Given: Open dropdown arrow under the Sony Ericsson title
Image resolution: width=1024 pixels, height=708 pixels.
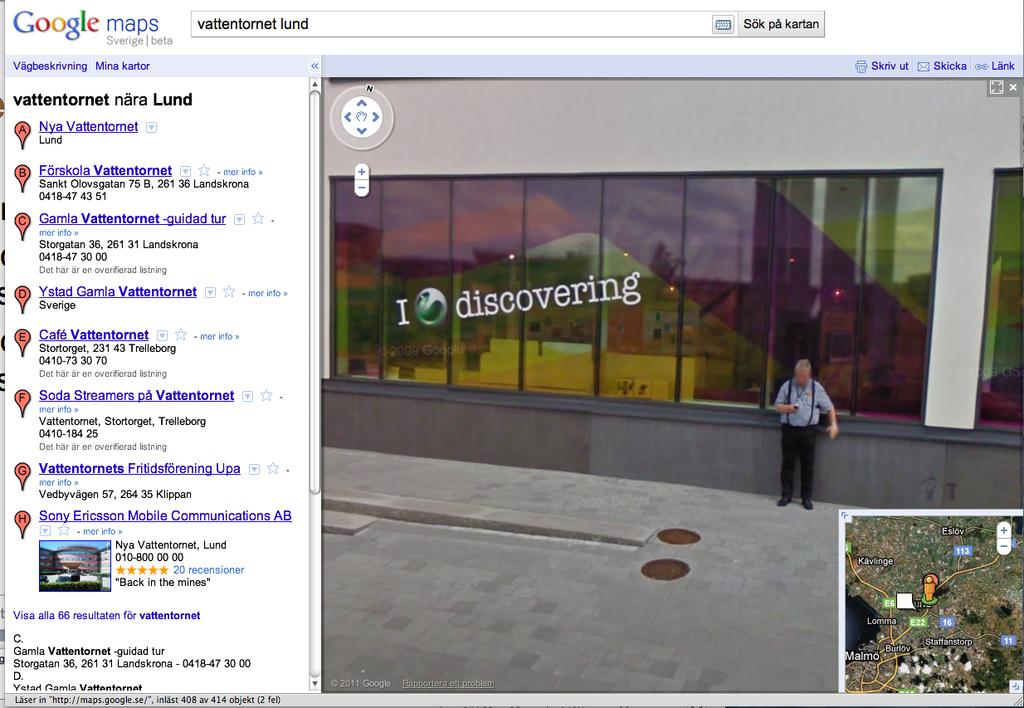Looking at the screenshot, I should click(45, 530).
